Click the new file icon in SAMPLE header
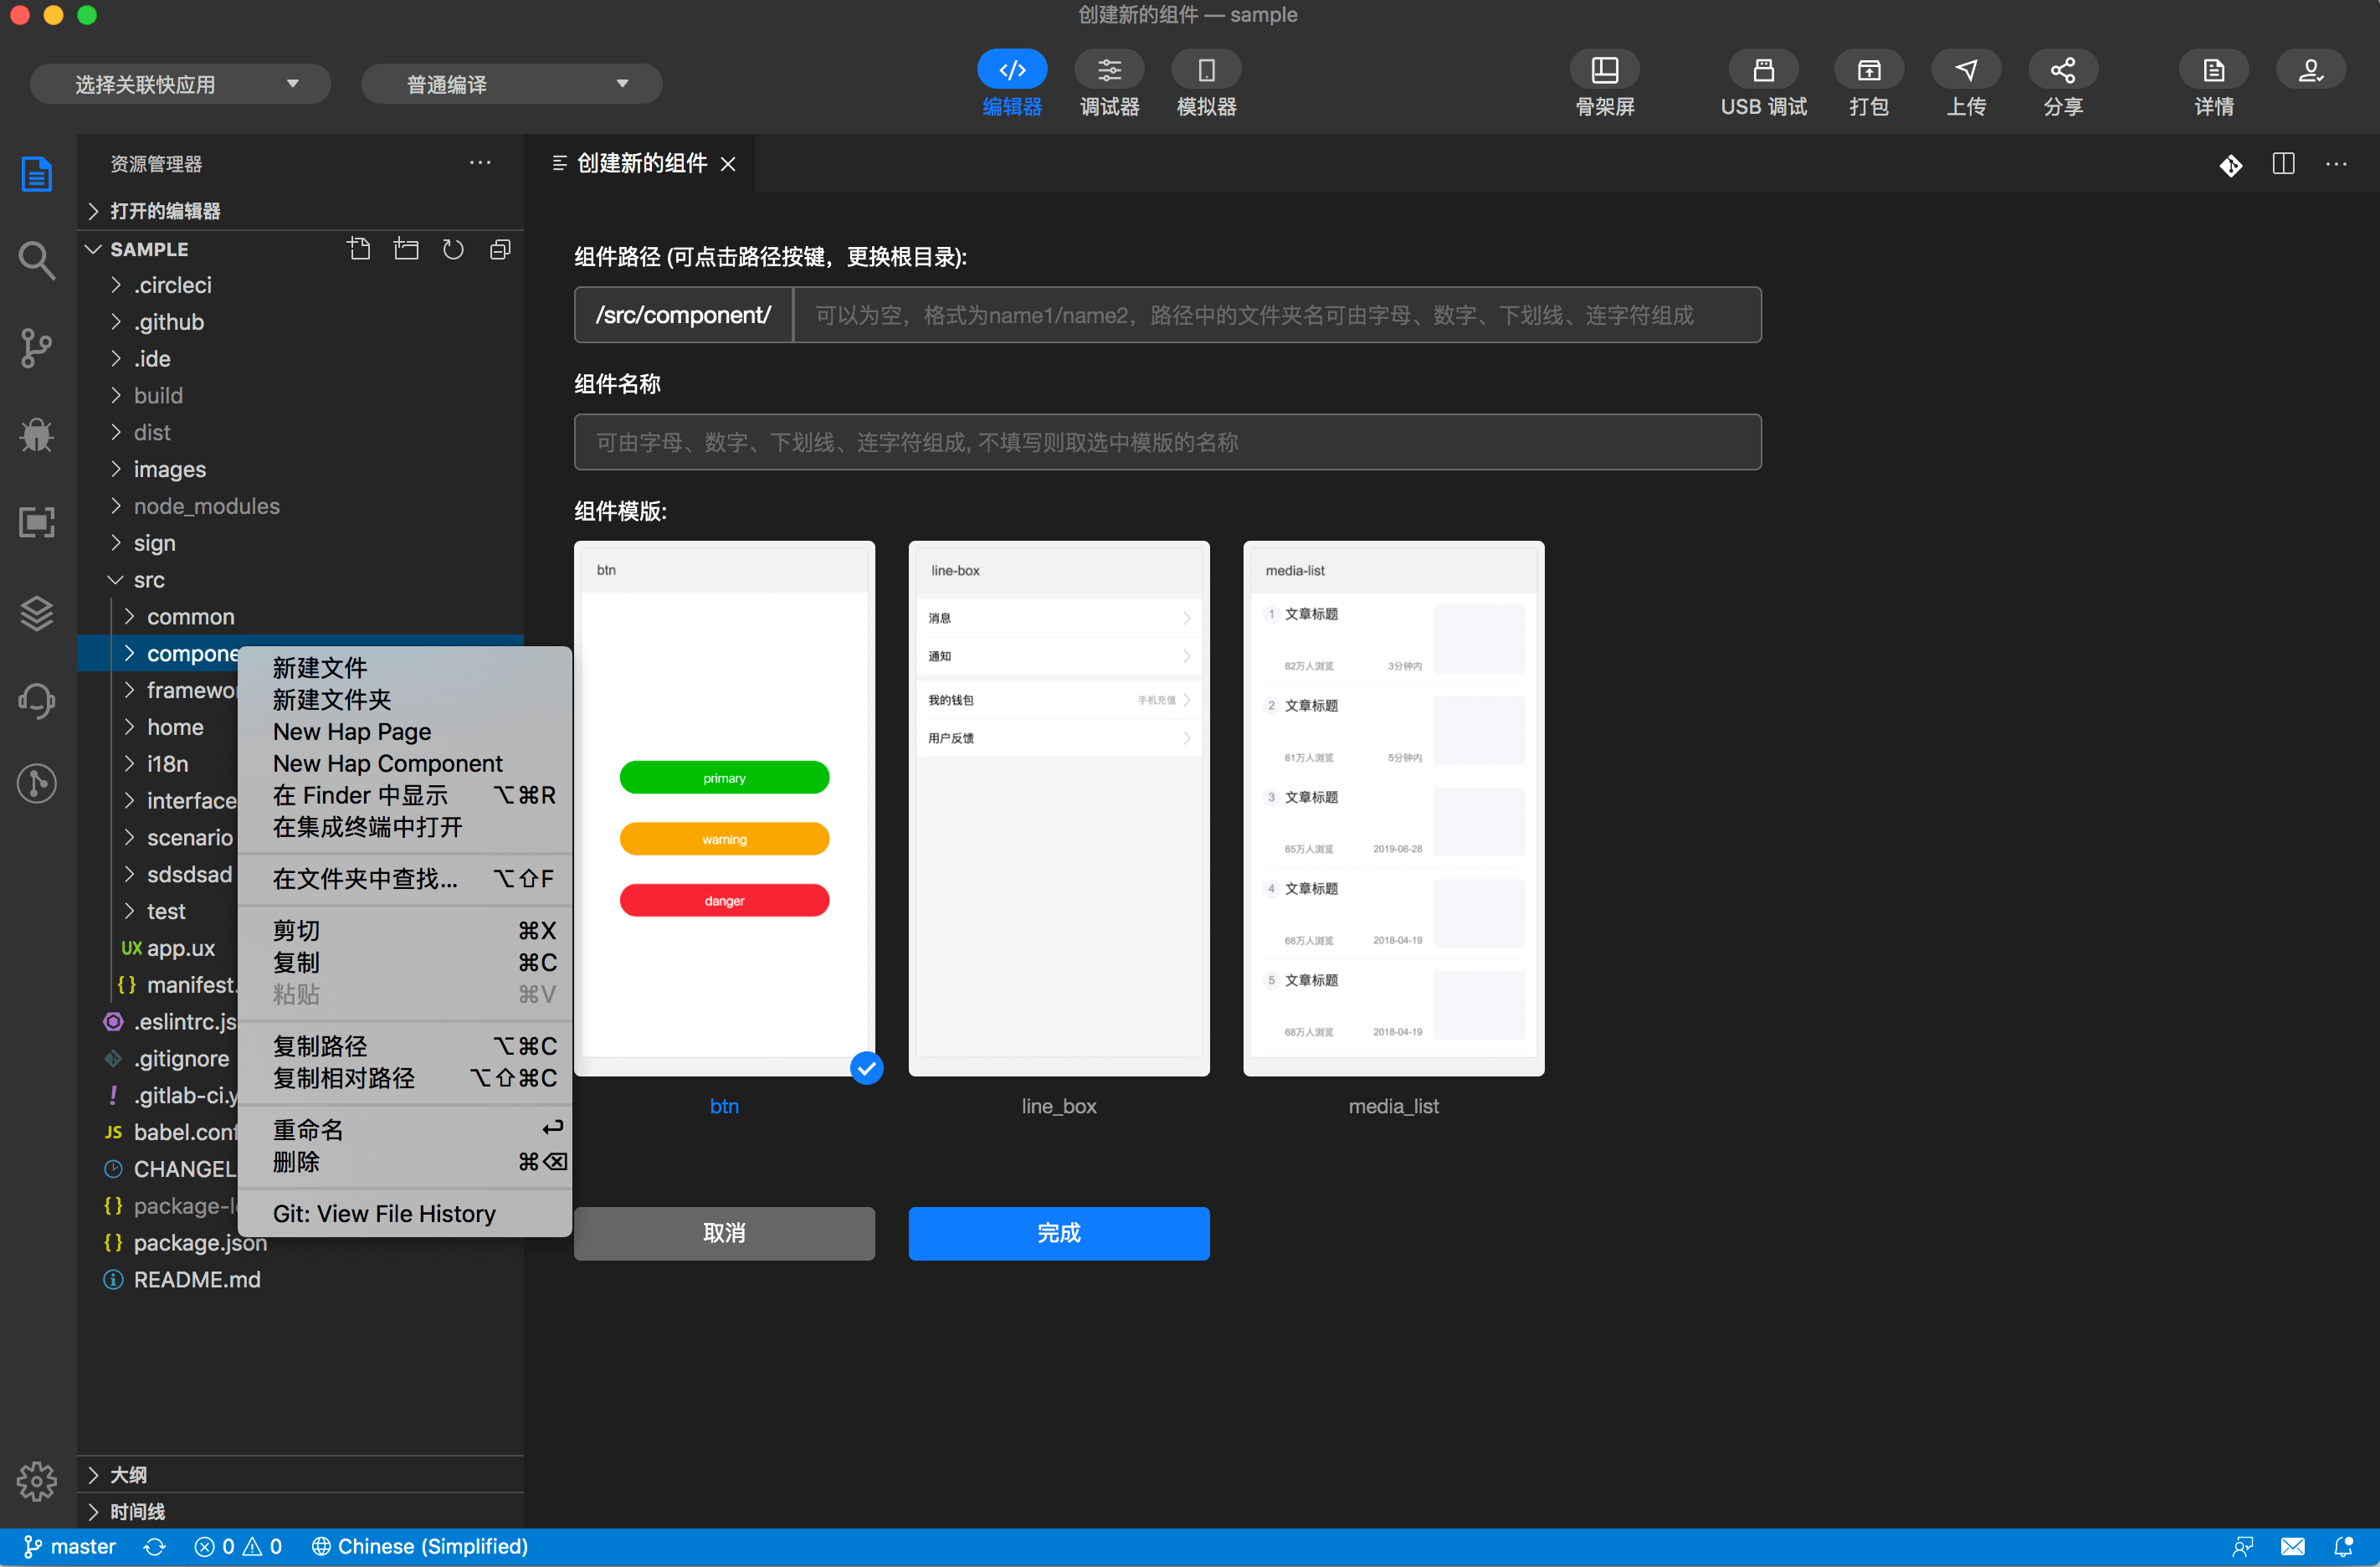Image resolution: width=2380 pixels, height=1567 pixels. pyautogui.click(x=359, y=249)
